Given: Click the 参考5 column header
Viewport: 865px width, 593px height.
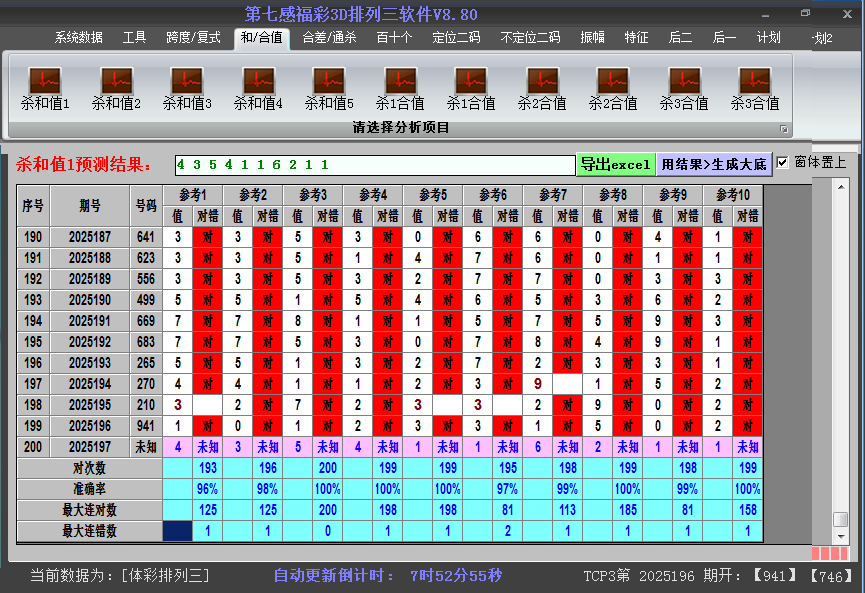Looking at the screenshot, I should [433, 195].
